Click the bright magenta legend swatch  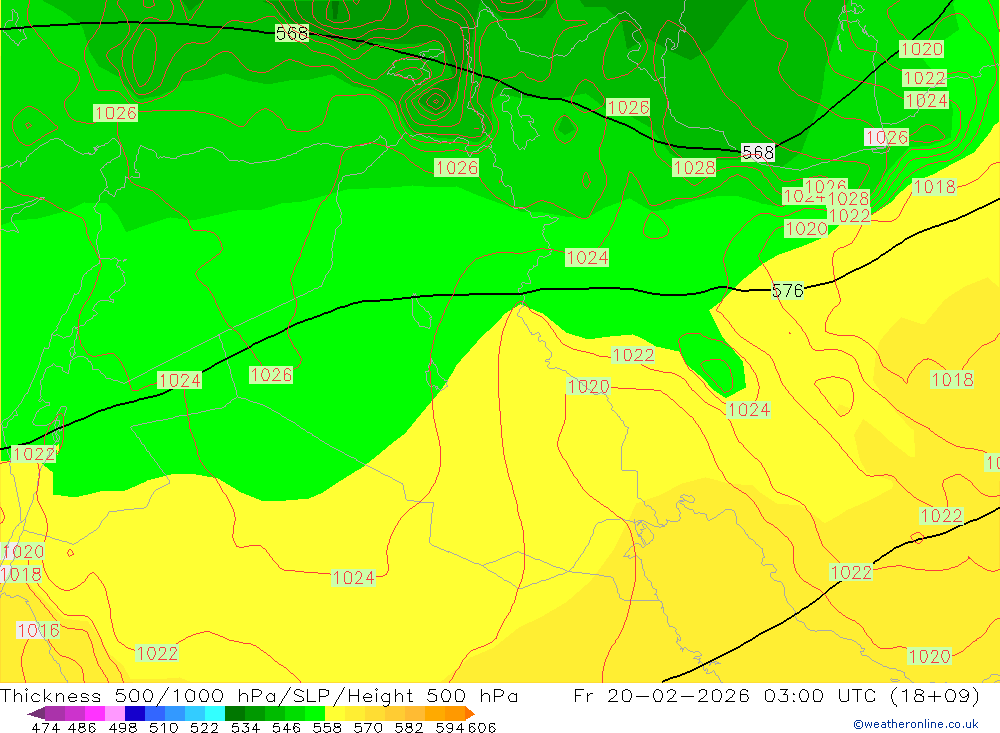click(x=94, y=713)
